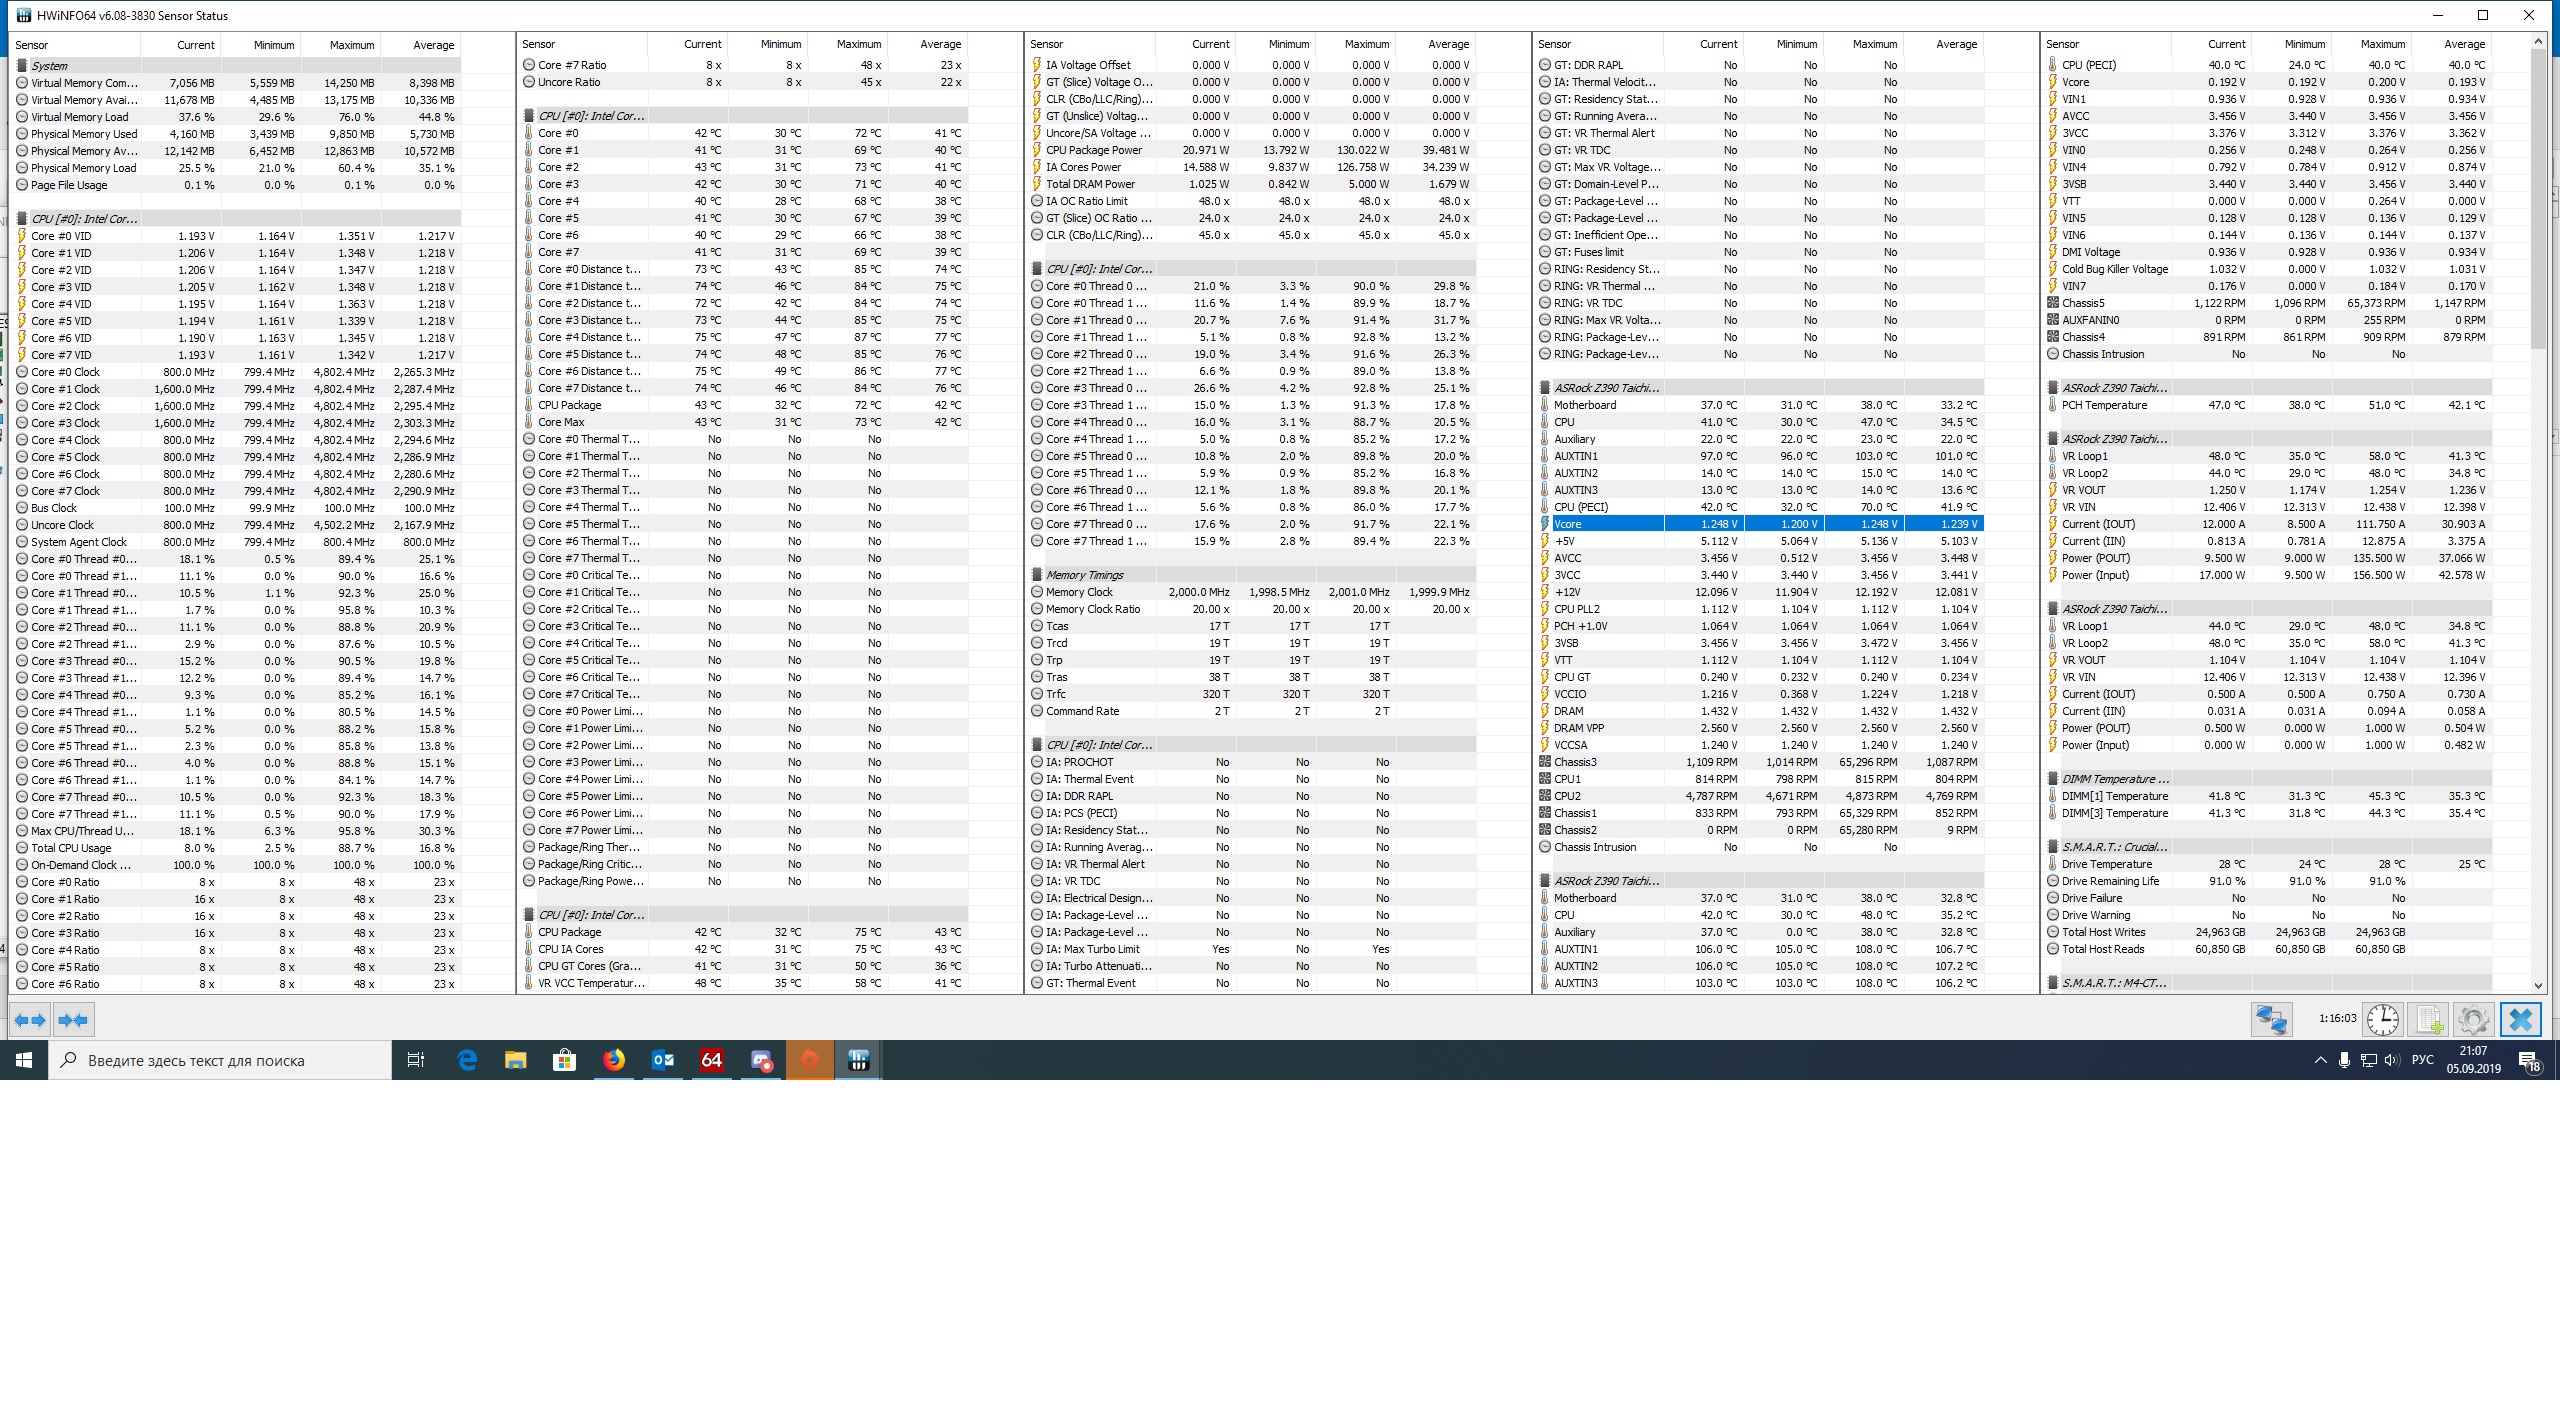Switch to Firefox in the taskbar

coord(613,1060)
